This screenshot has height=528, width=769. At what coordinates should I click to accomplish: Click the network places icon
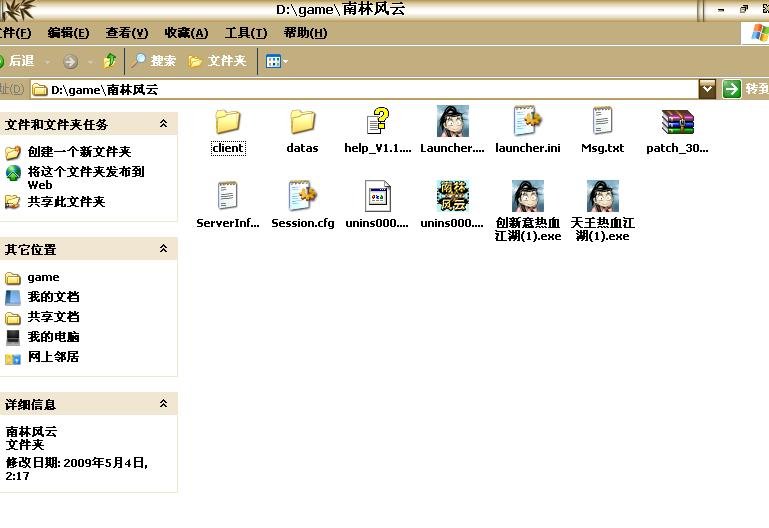[13, 358]
